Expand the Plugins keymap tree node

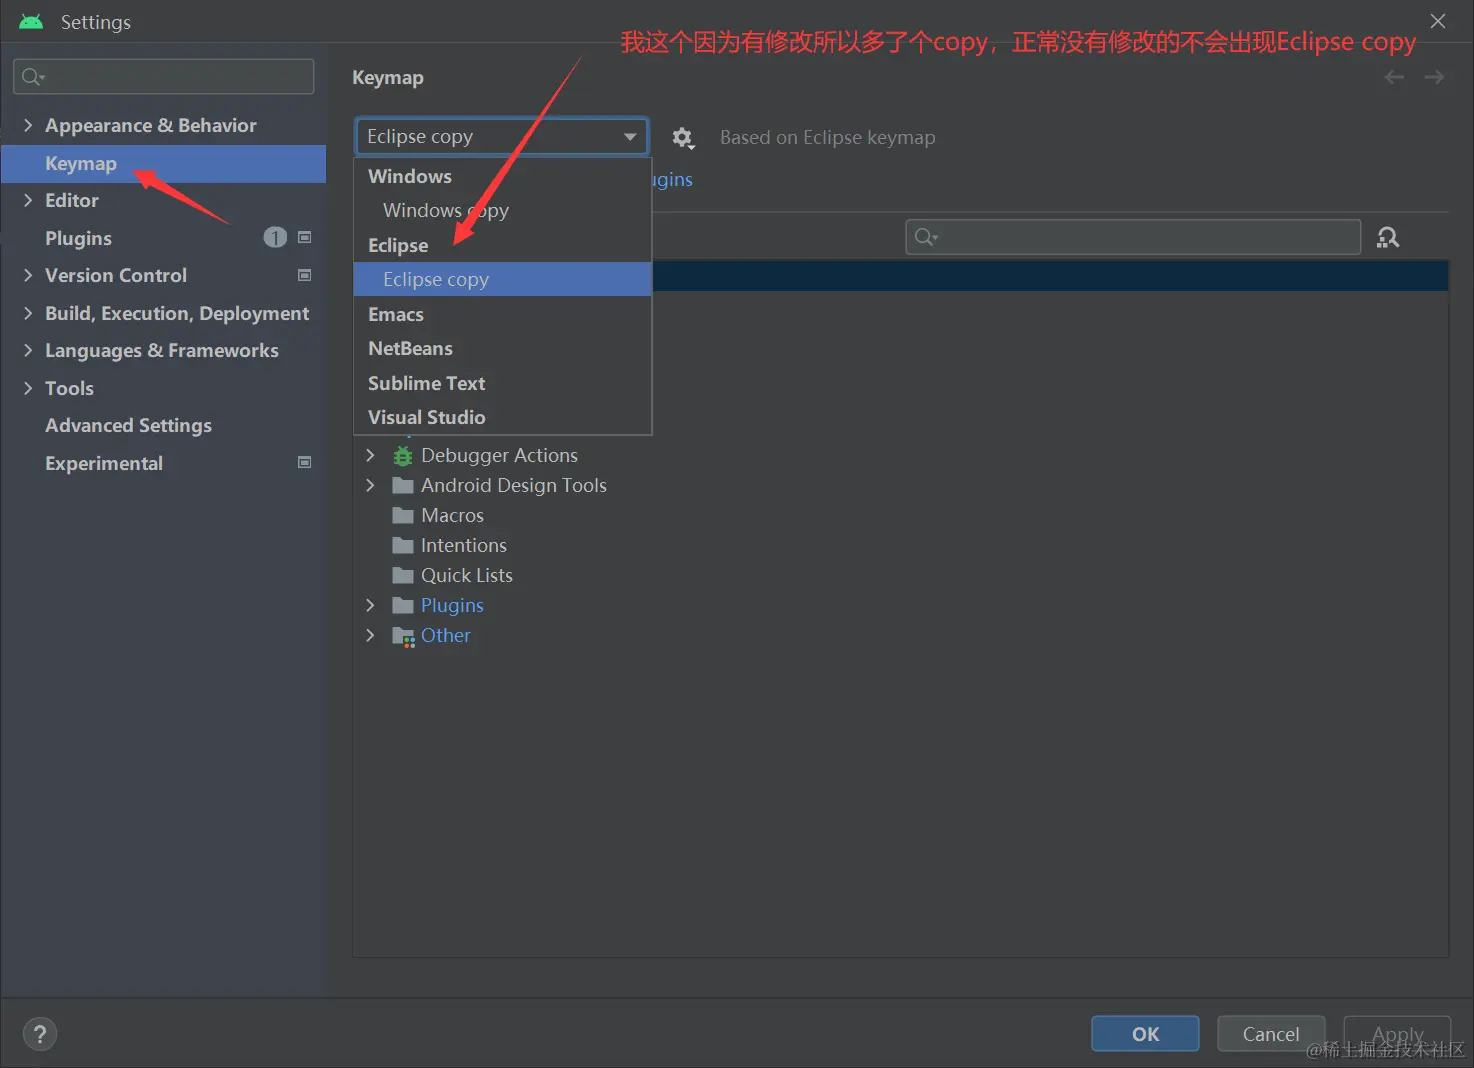(x=371, y=605)
